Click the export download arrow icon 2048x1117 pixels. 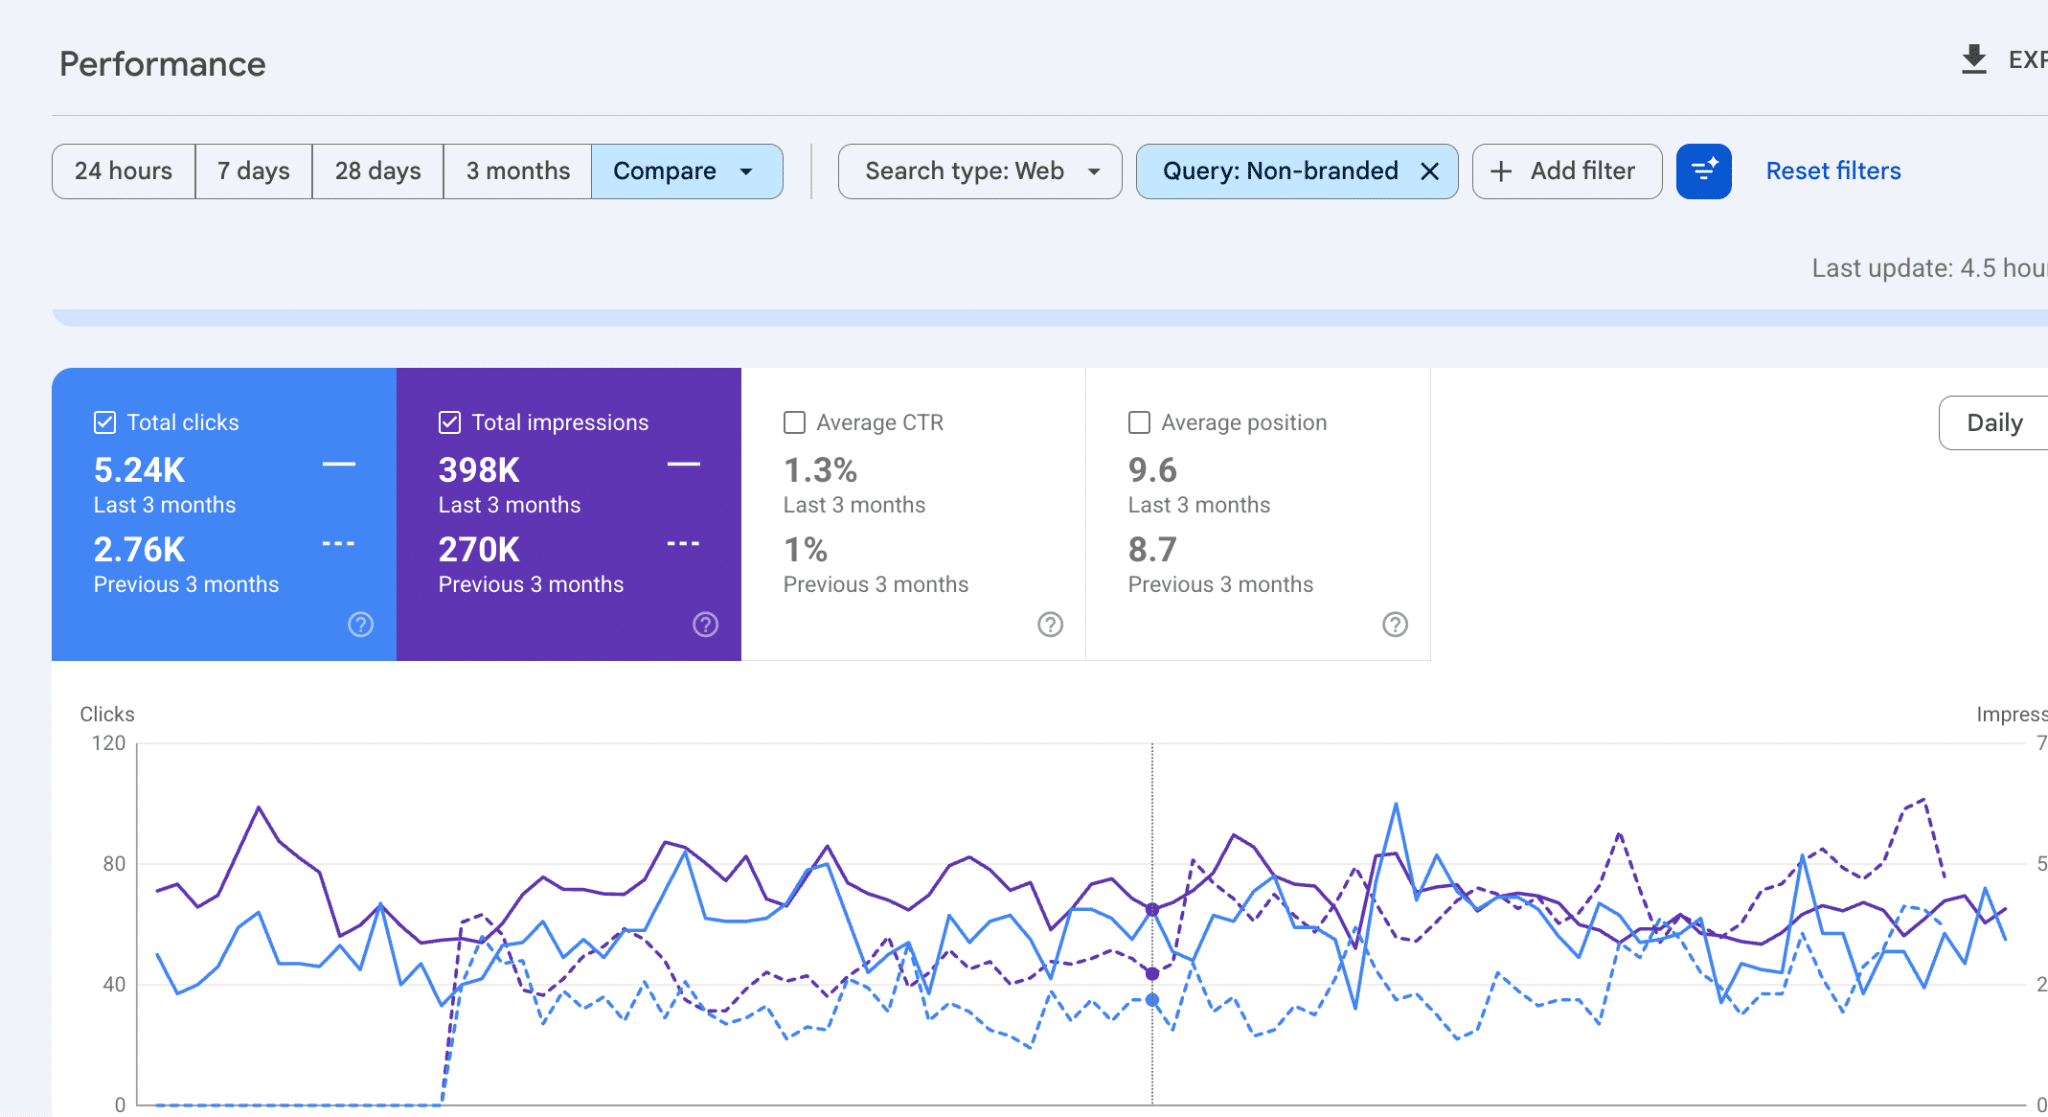[x=1973, y=60]
